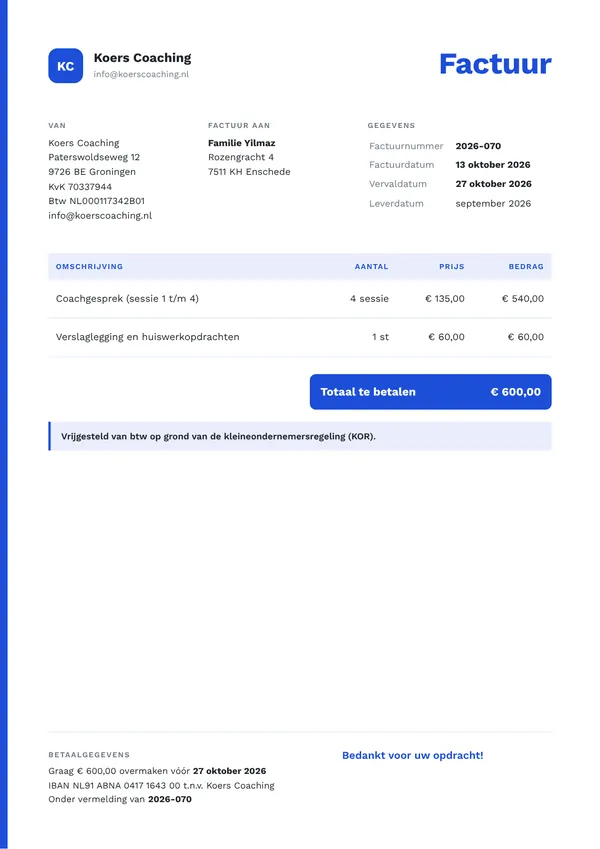Screen dimensions: 600x849
Task: Click the '4 sessie' quantity cell
Action: [x=369, y=298]
